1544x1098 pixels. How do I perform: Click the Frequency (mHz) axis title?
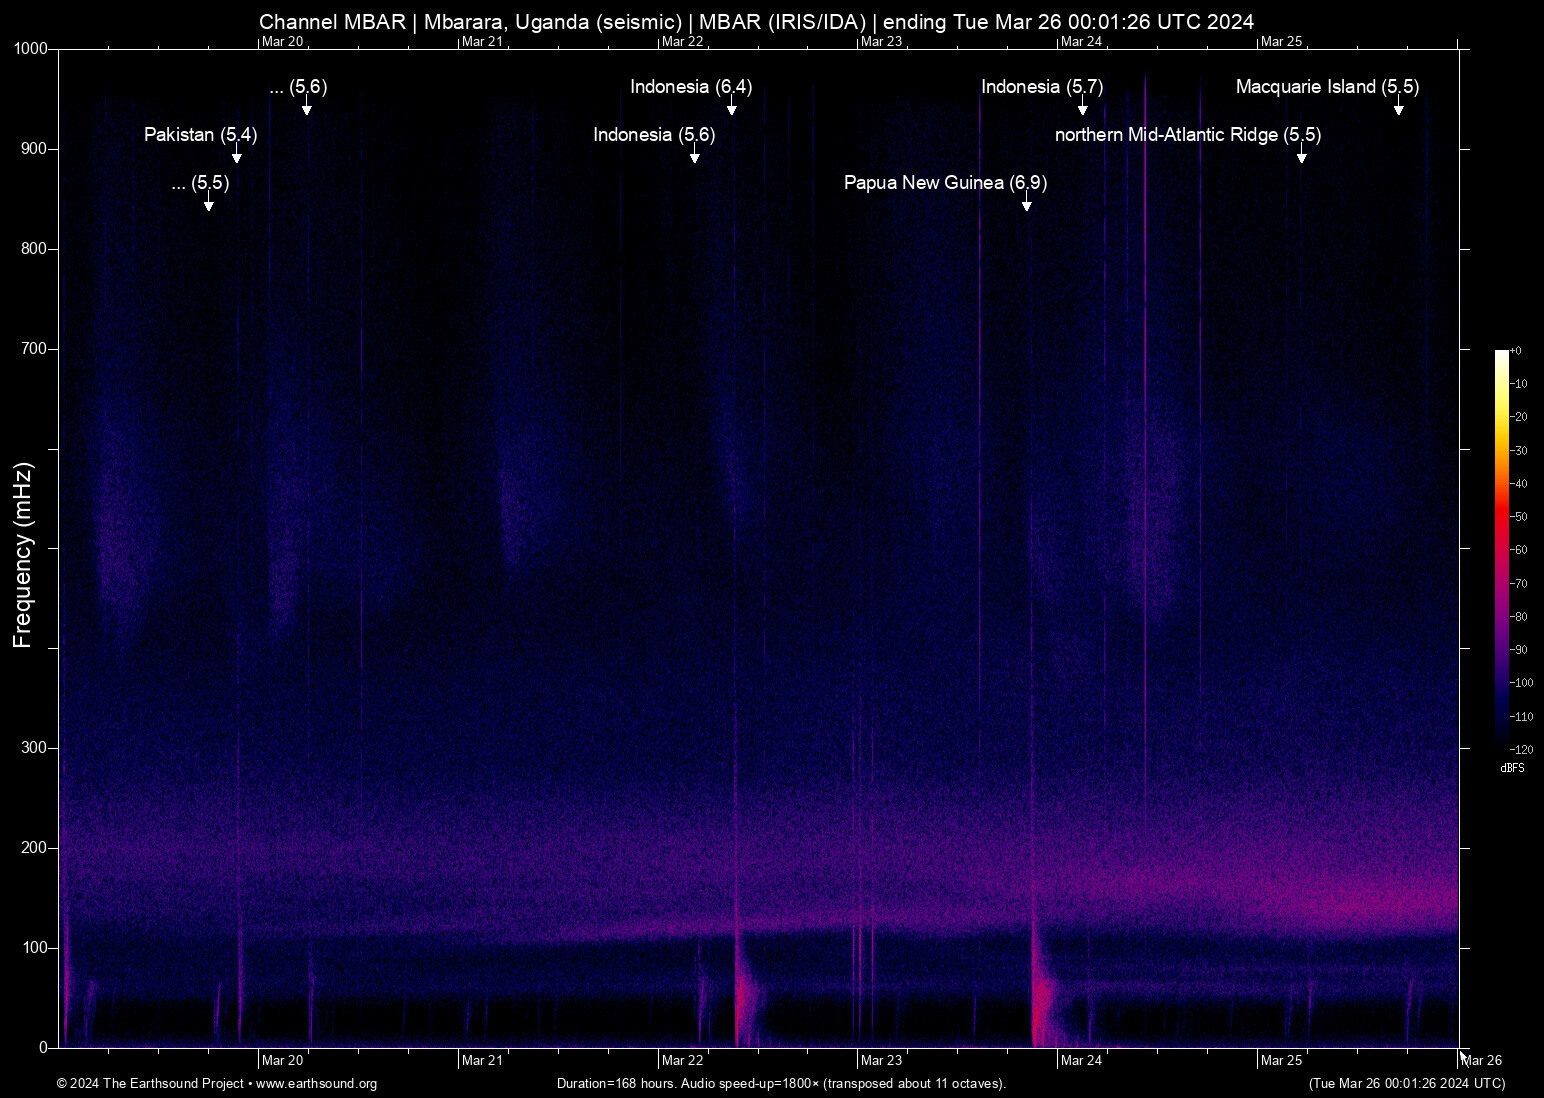pyautogui.click(x=23, y=555)
